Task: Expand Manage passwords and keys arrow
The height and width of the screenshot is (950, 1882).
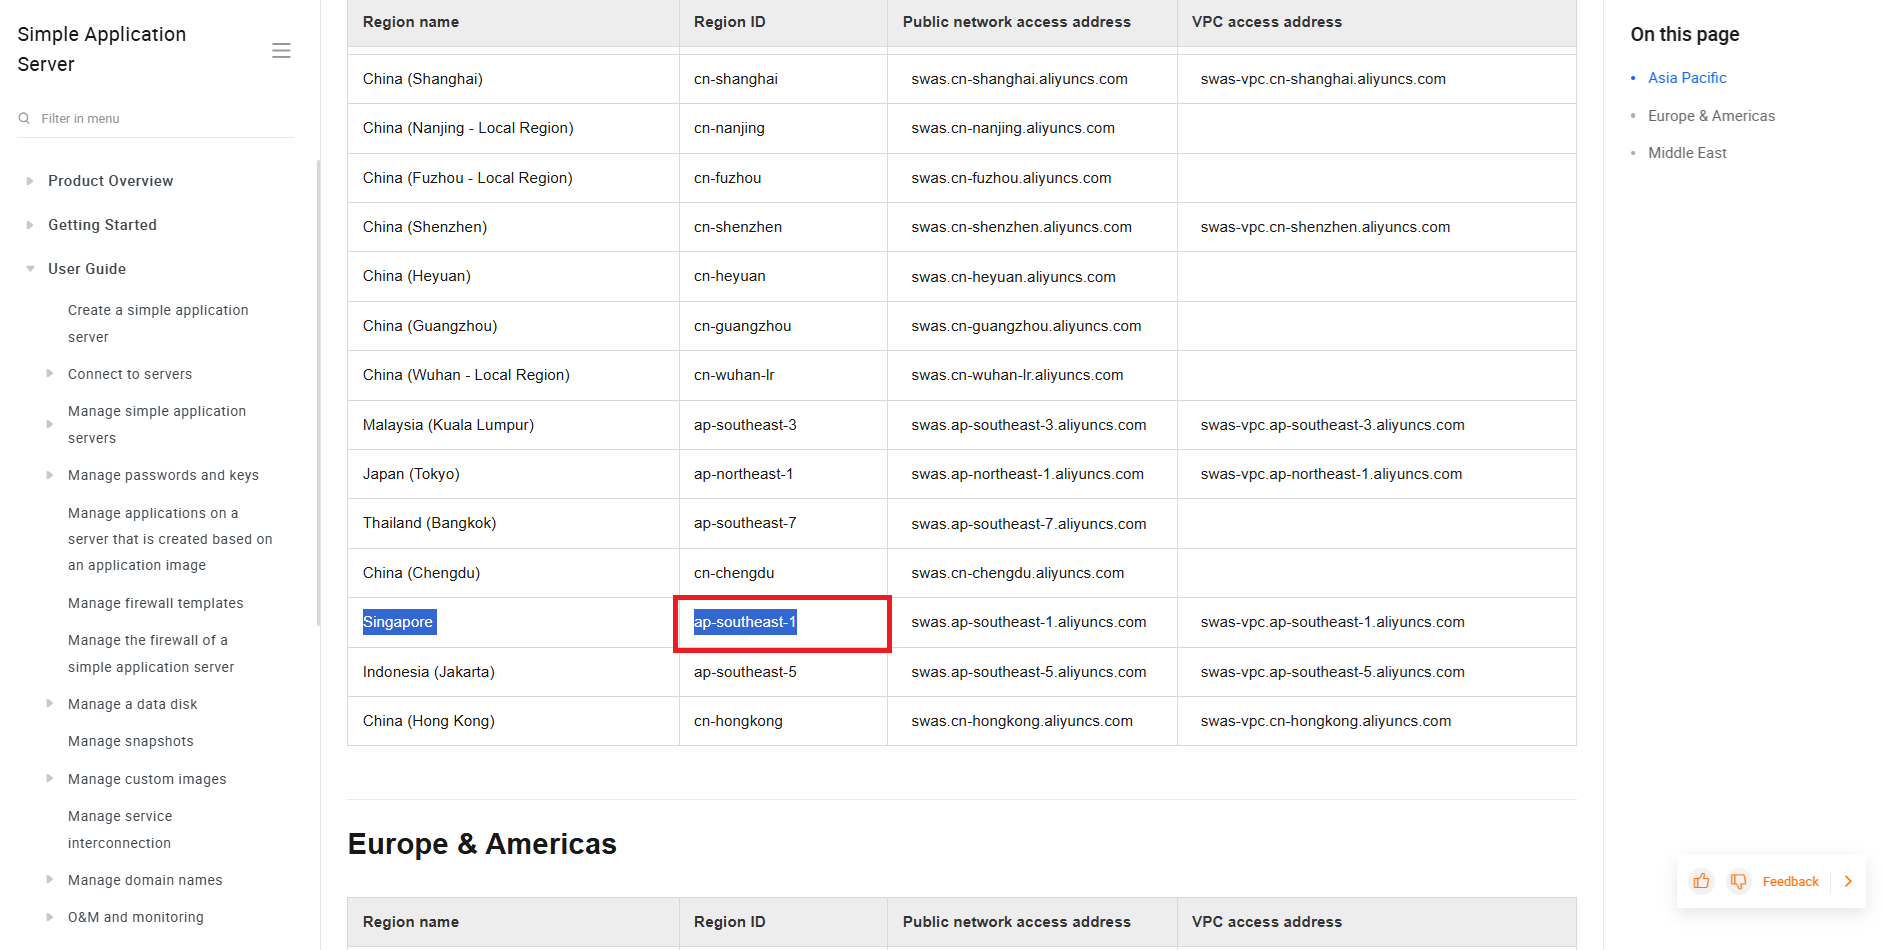Action: [50, 475]
